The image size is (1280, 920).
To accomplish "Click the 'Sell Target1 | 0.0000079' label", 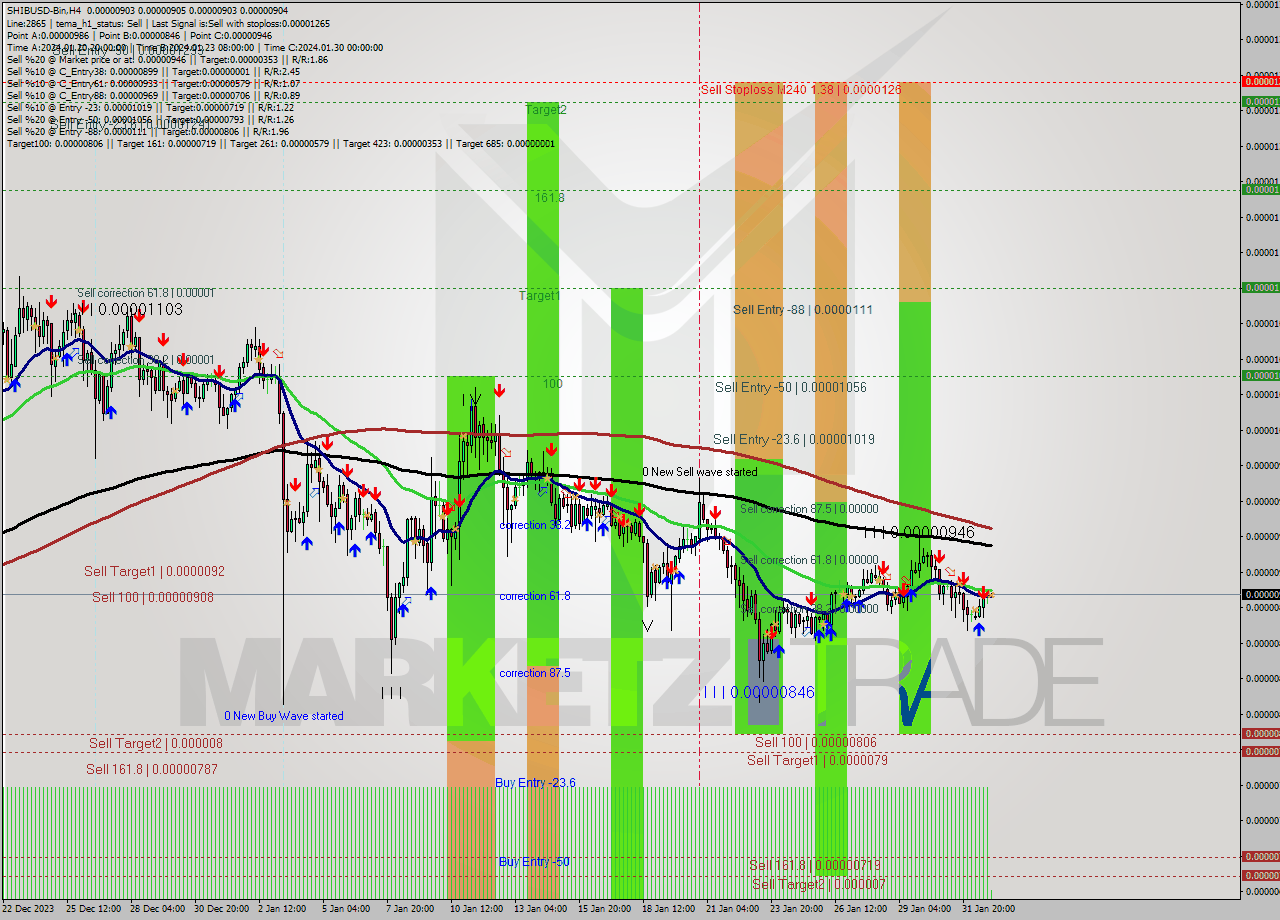I will point(817,760).
